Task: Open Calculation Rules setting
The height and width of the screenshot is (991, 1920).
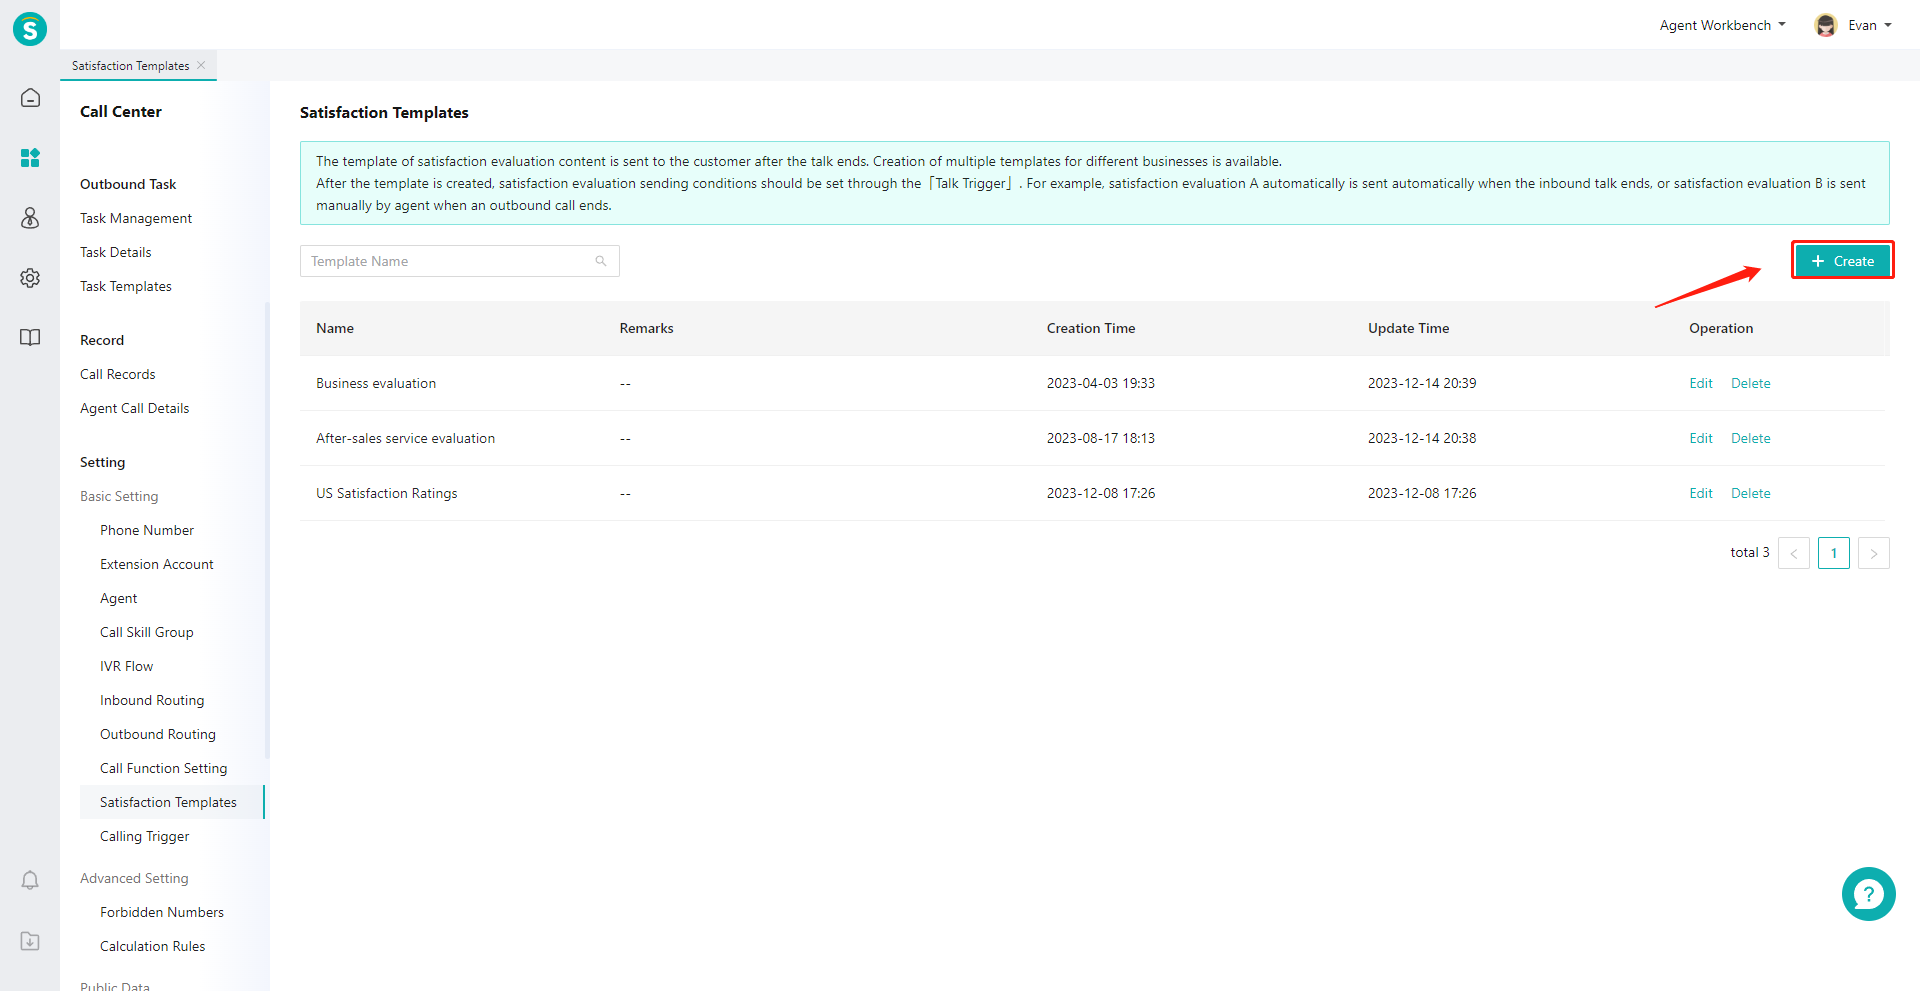Action: pyautogui.click(x=153, y=946)
